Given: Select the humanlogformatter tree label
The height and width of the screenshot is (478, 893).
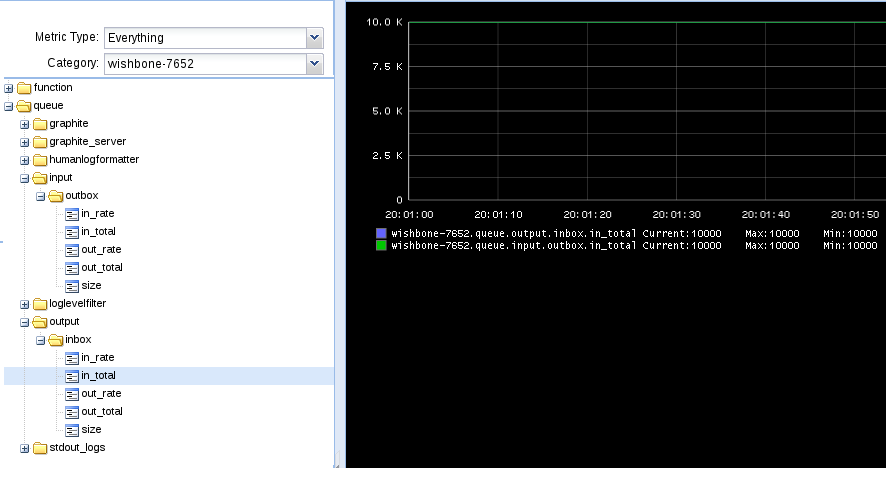Looking at the screenshot, I should [x=94, y=160].
